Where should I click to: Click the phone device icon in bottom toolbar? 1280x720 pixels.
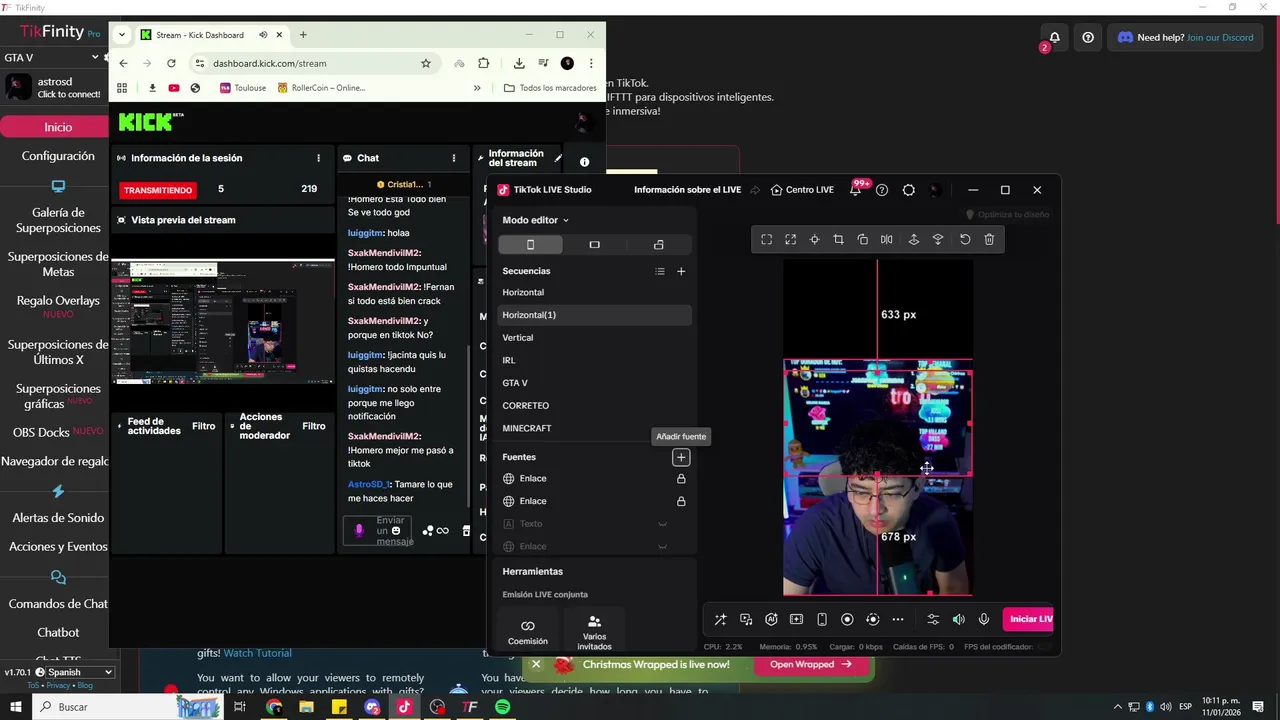click(822, 620)
